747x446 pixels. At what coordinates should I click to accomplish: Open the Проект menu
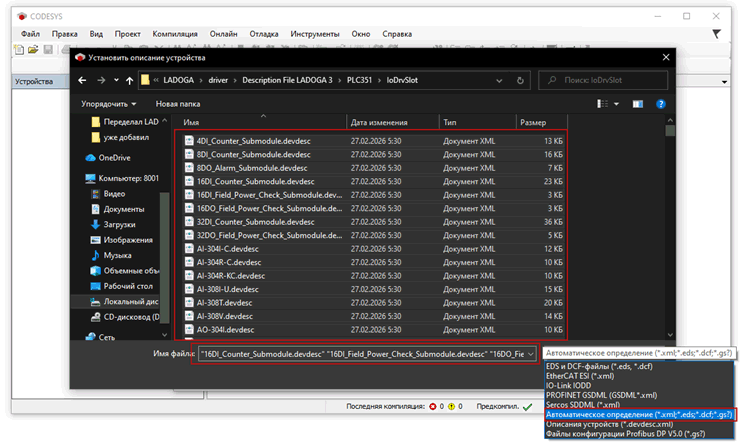(x=127, y=34)
